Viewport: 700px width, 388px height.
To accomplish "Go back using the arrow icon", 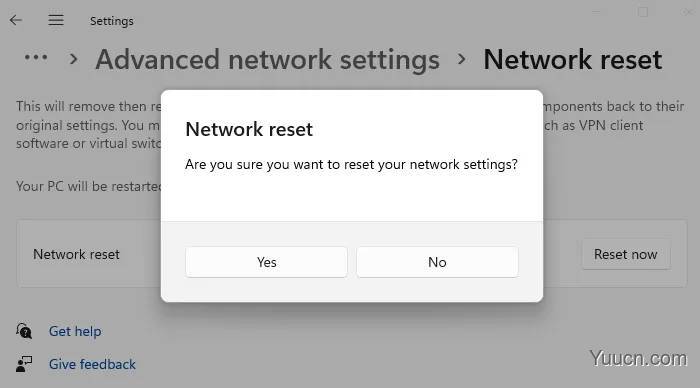I will tap(16, 20).
